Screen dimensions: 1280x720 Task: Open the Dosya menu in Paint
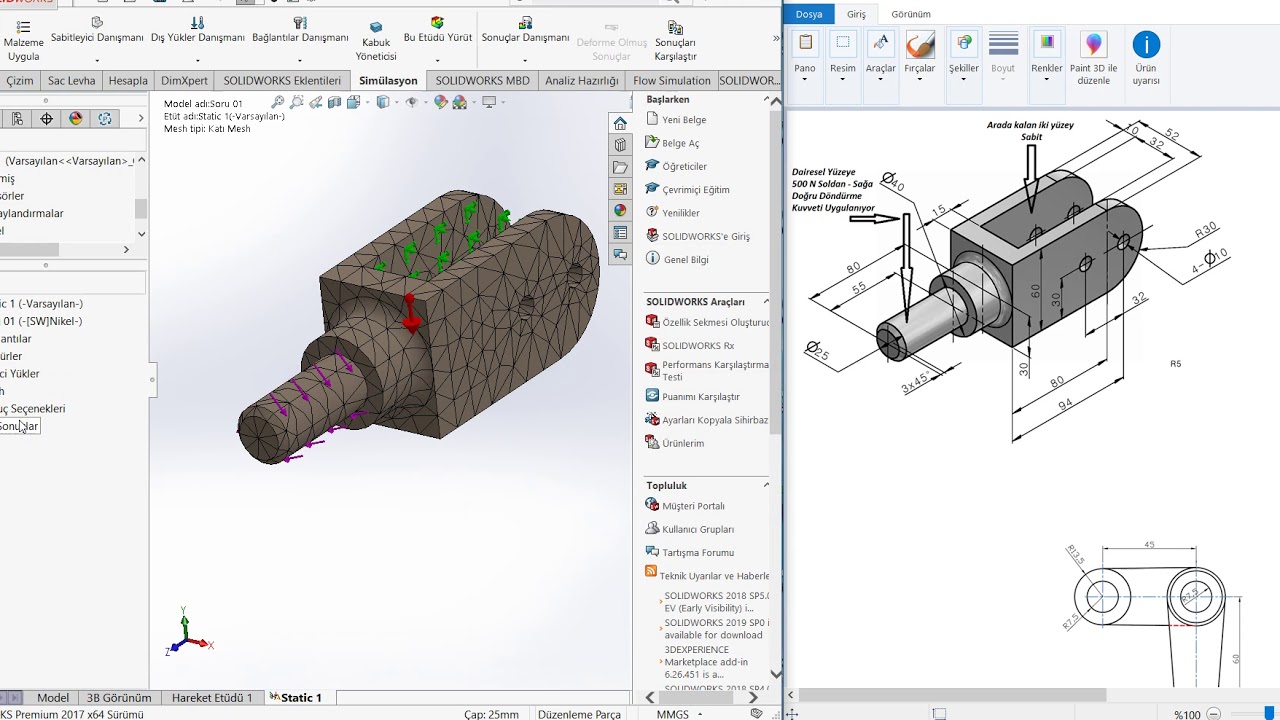point(809,14)
